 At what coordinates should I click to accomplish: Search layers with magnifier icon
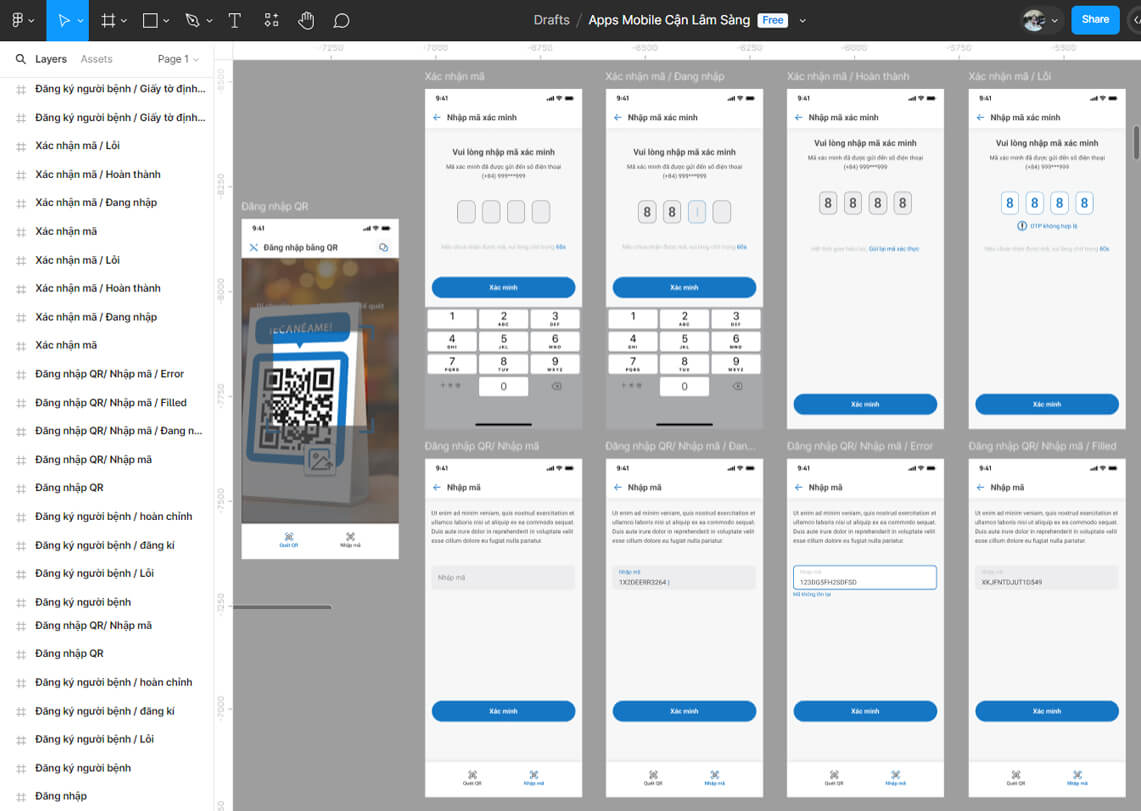[20, 60]
